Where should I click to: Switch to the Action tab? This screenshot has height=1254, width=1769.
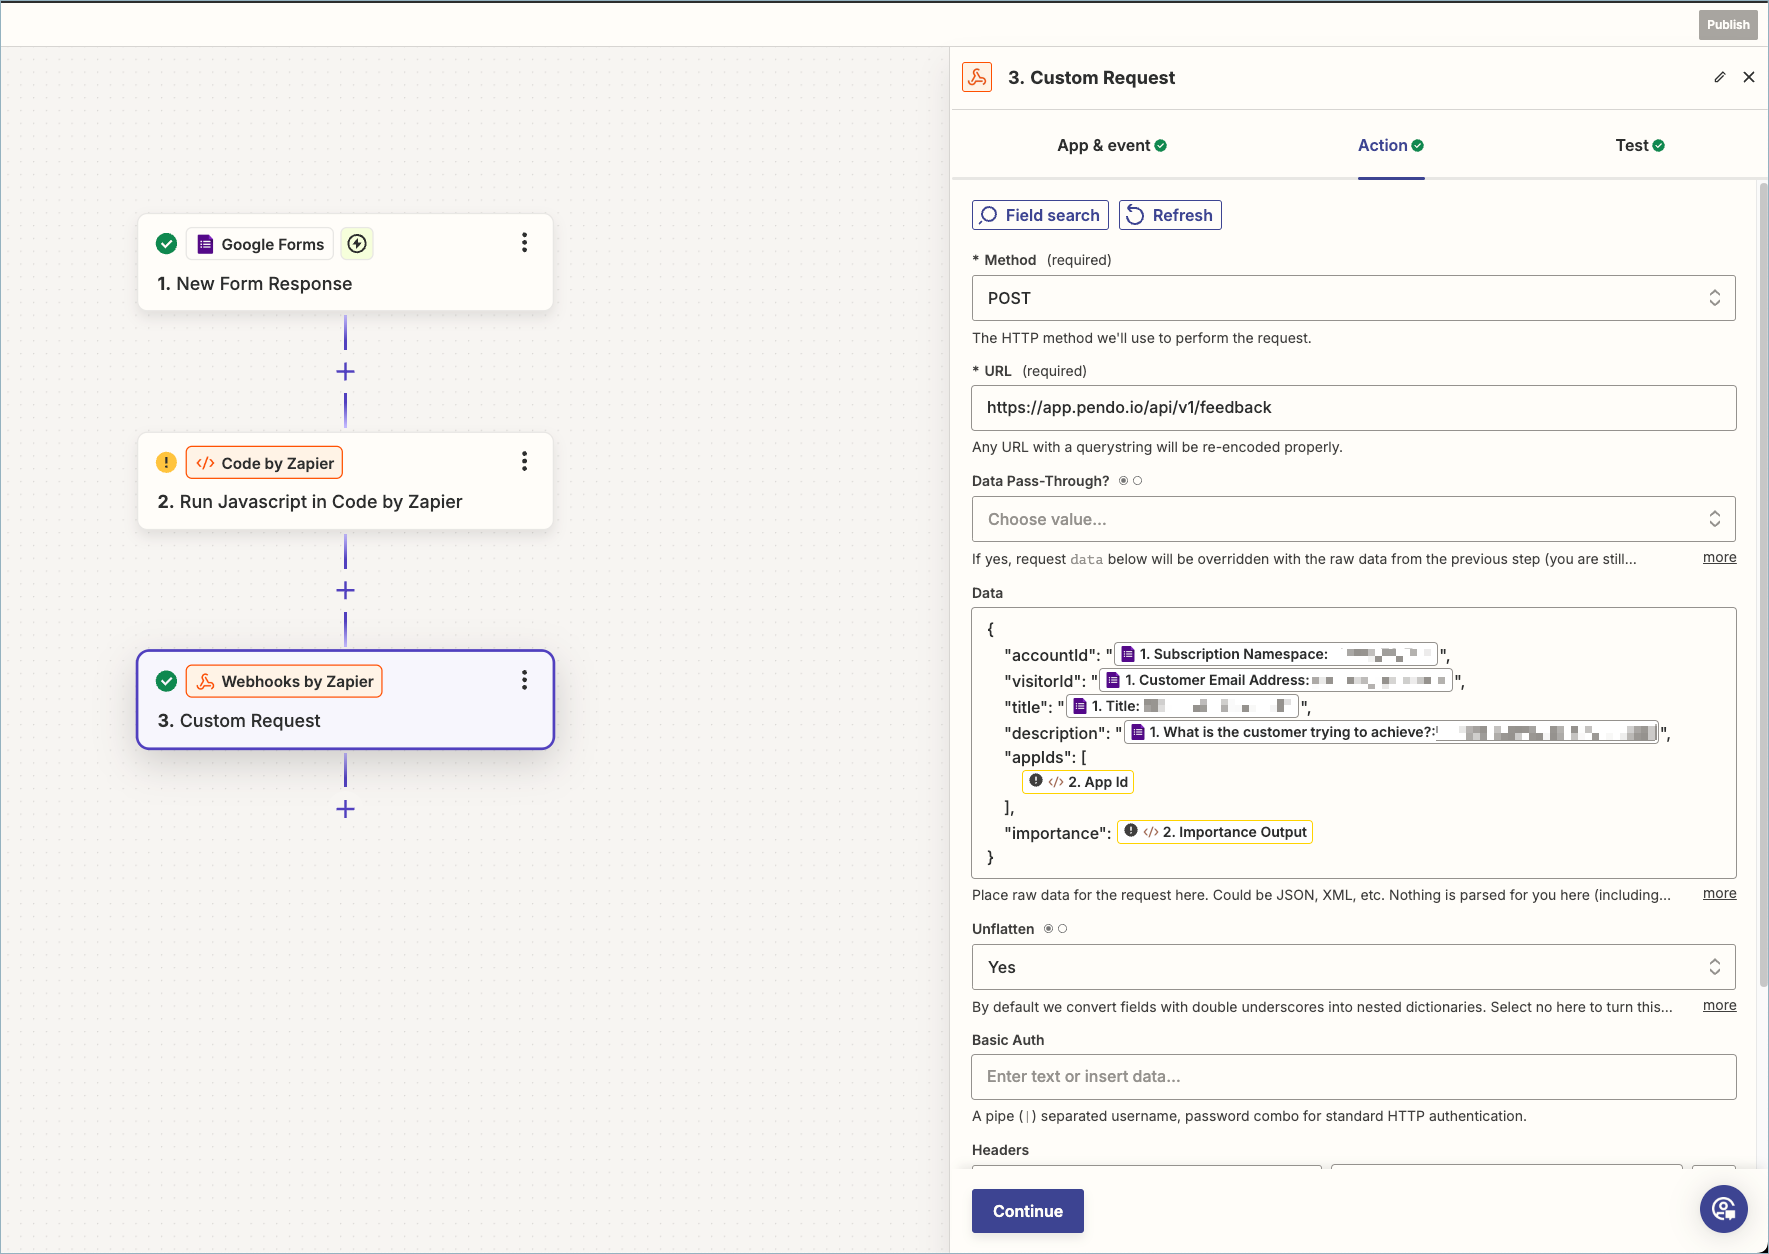click(x=1391, y=145)
